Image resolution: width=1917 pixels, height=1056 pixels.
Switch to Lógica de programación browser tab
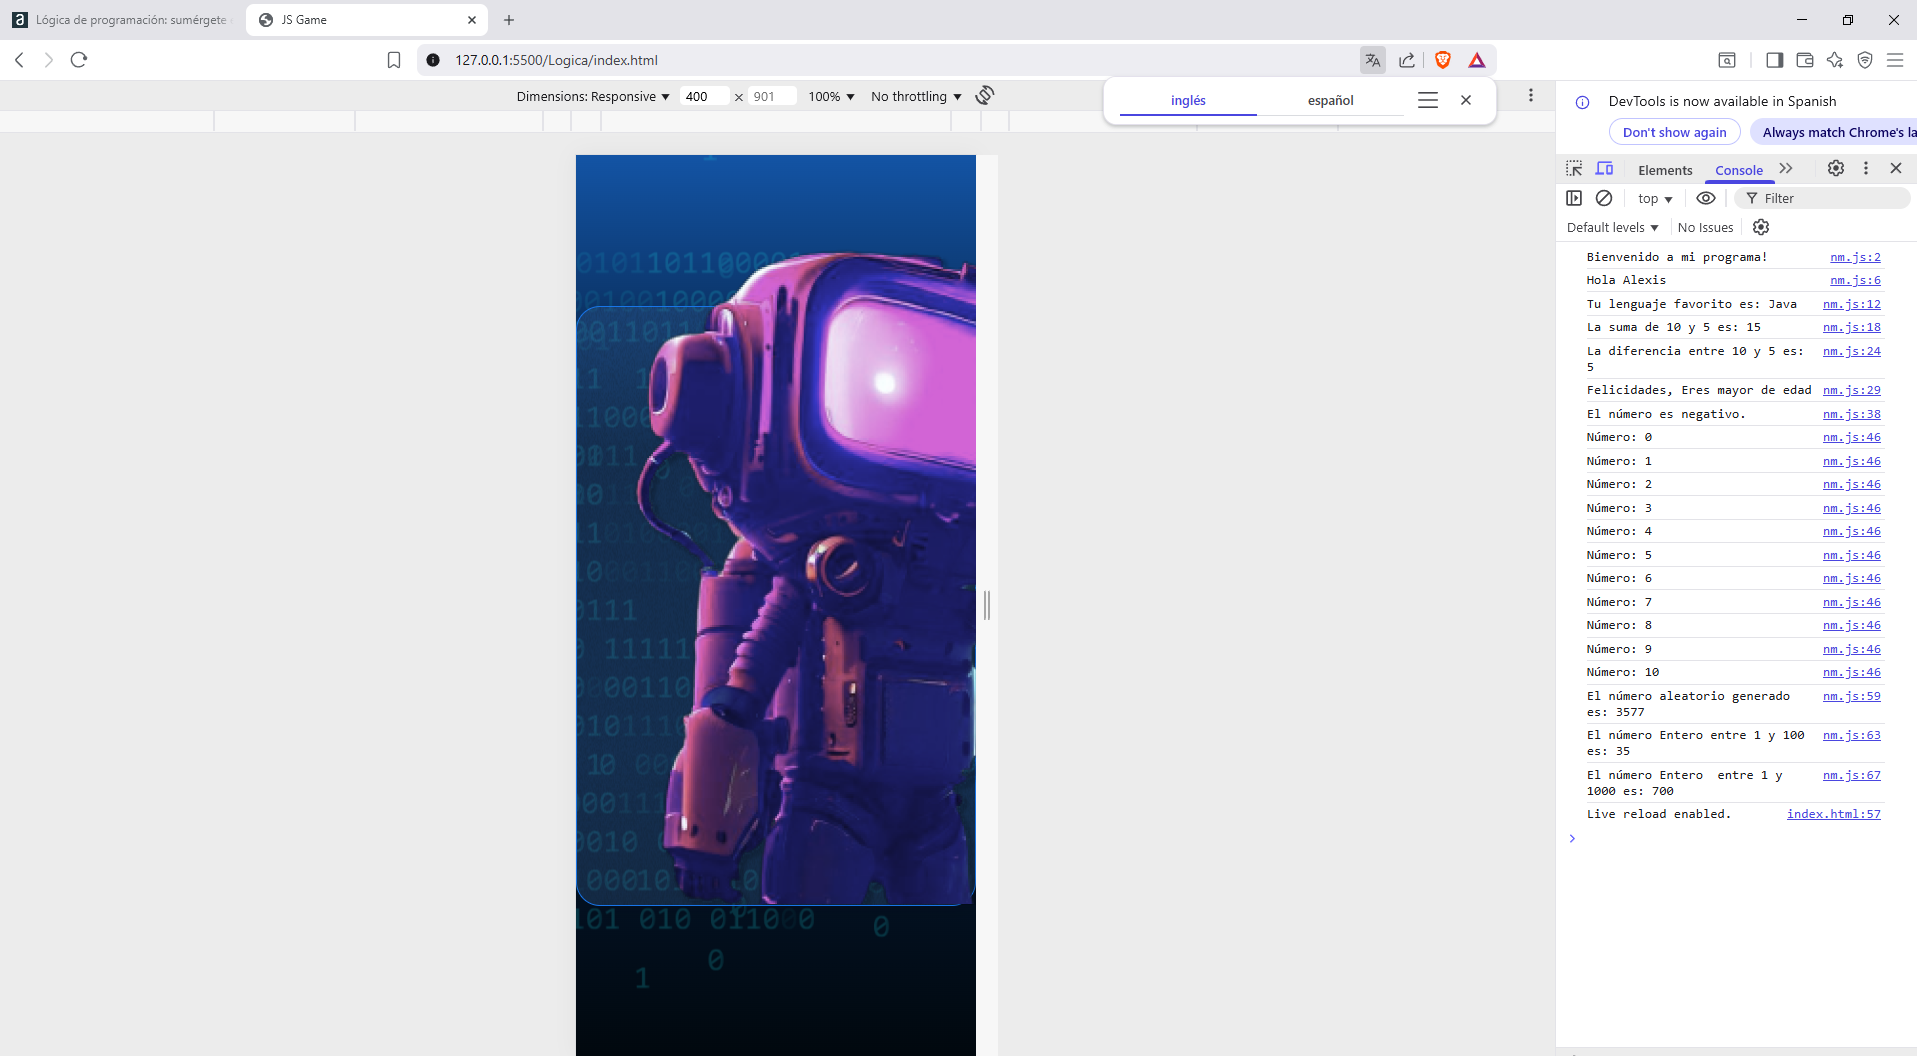122,20
